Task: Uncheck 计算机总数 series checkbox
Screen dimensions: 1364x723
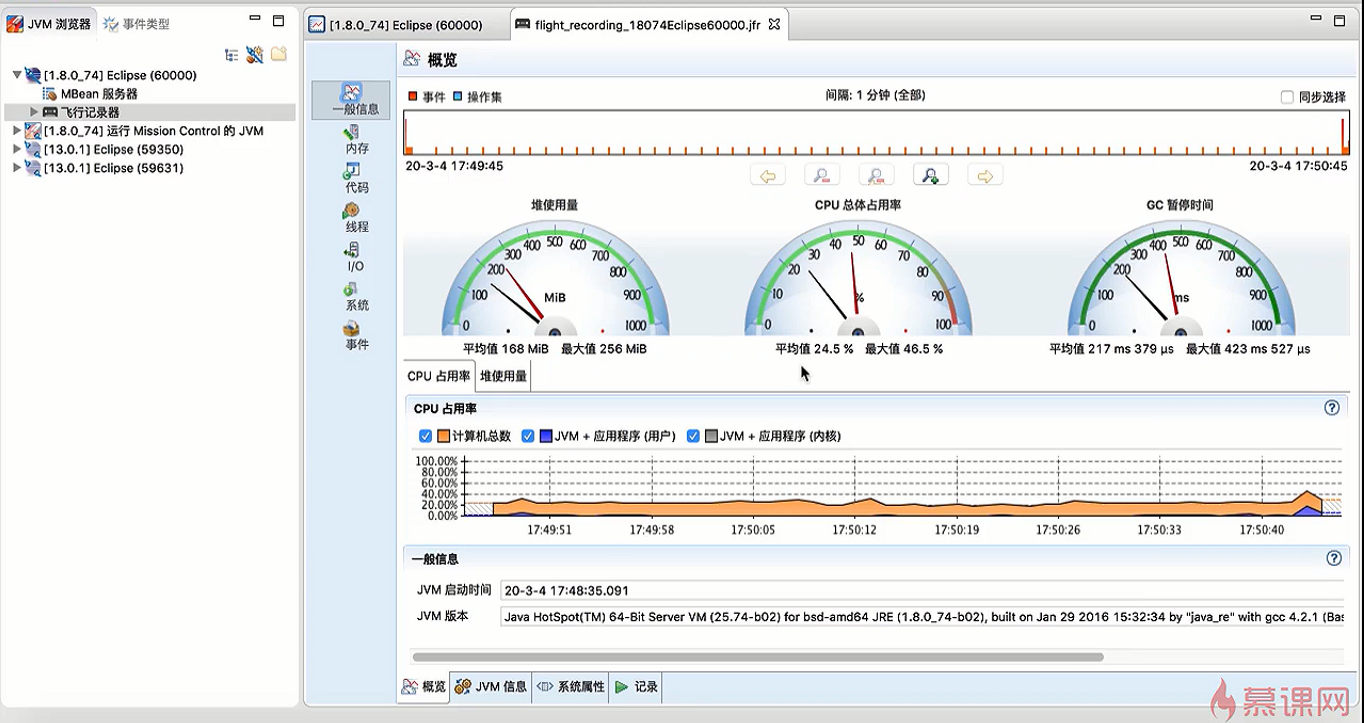Action: tap(425, 436)
